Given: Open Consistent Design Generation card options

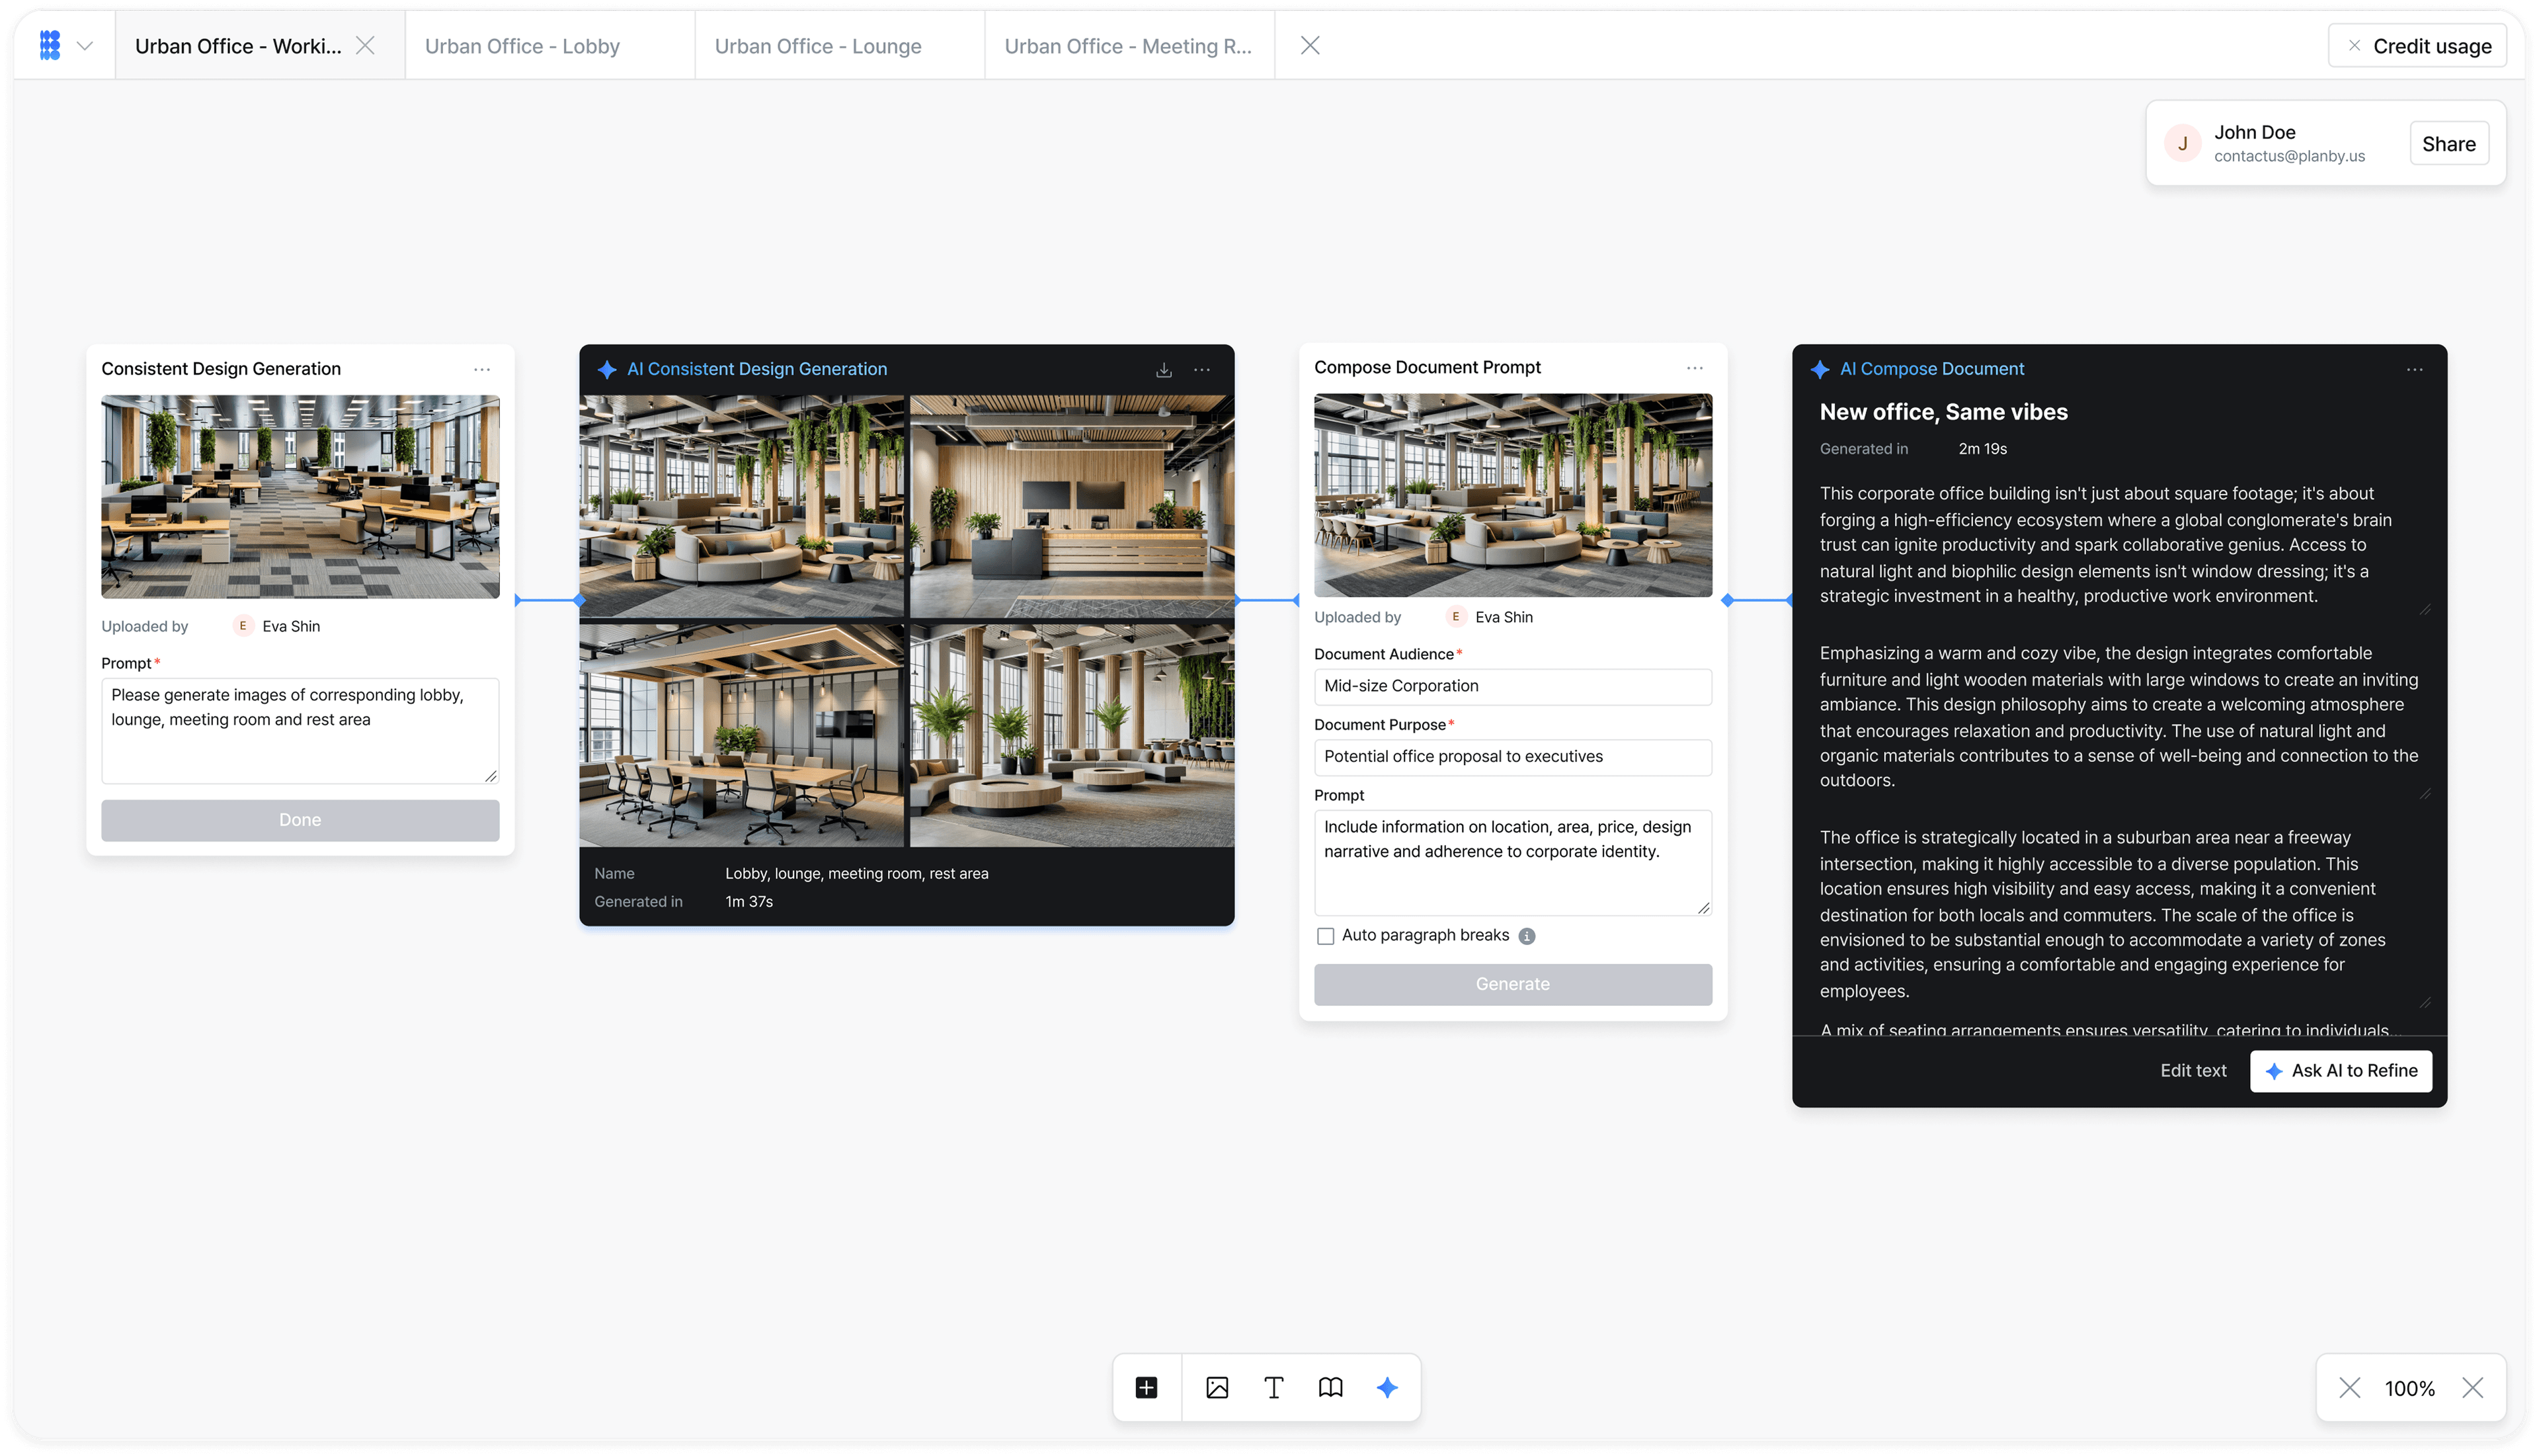Looking at the screenshot, I should tap(482, 370).
